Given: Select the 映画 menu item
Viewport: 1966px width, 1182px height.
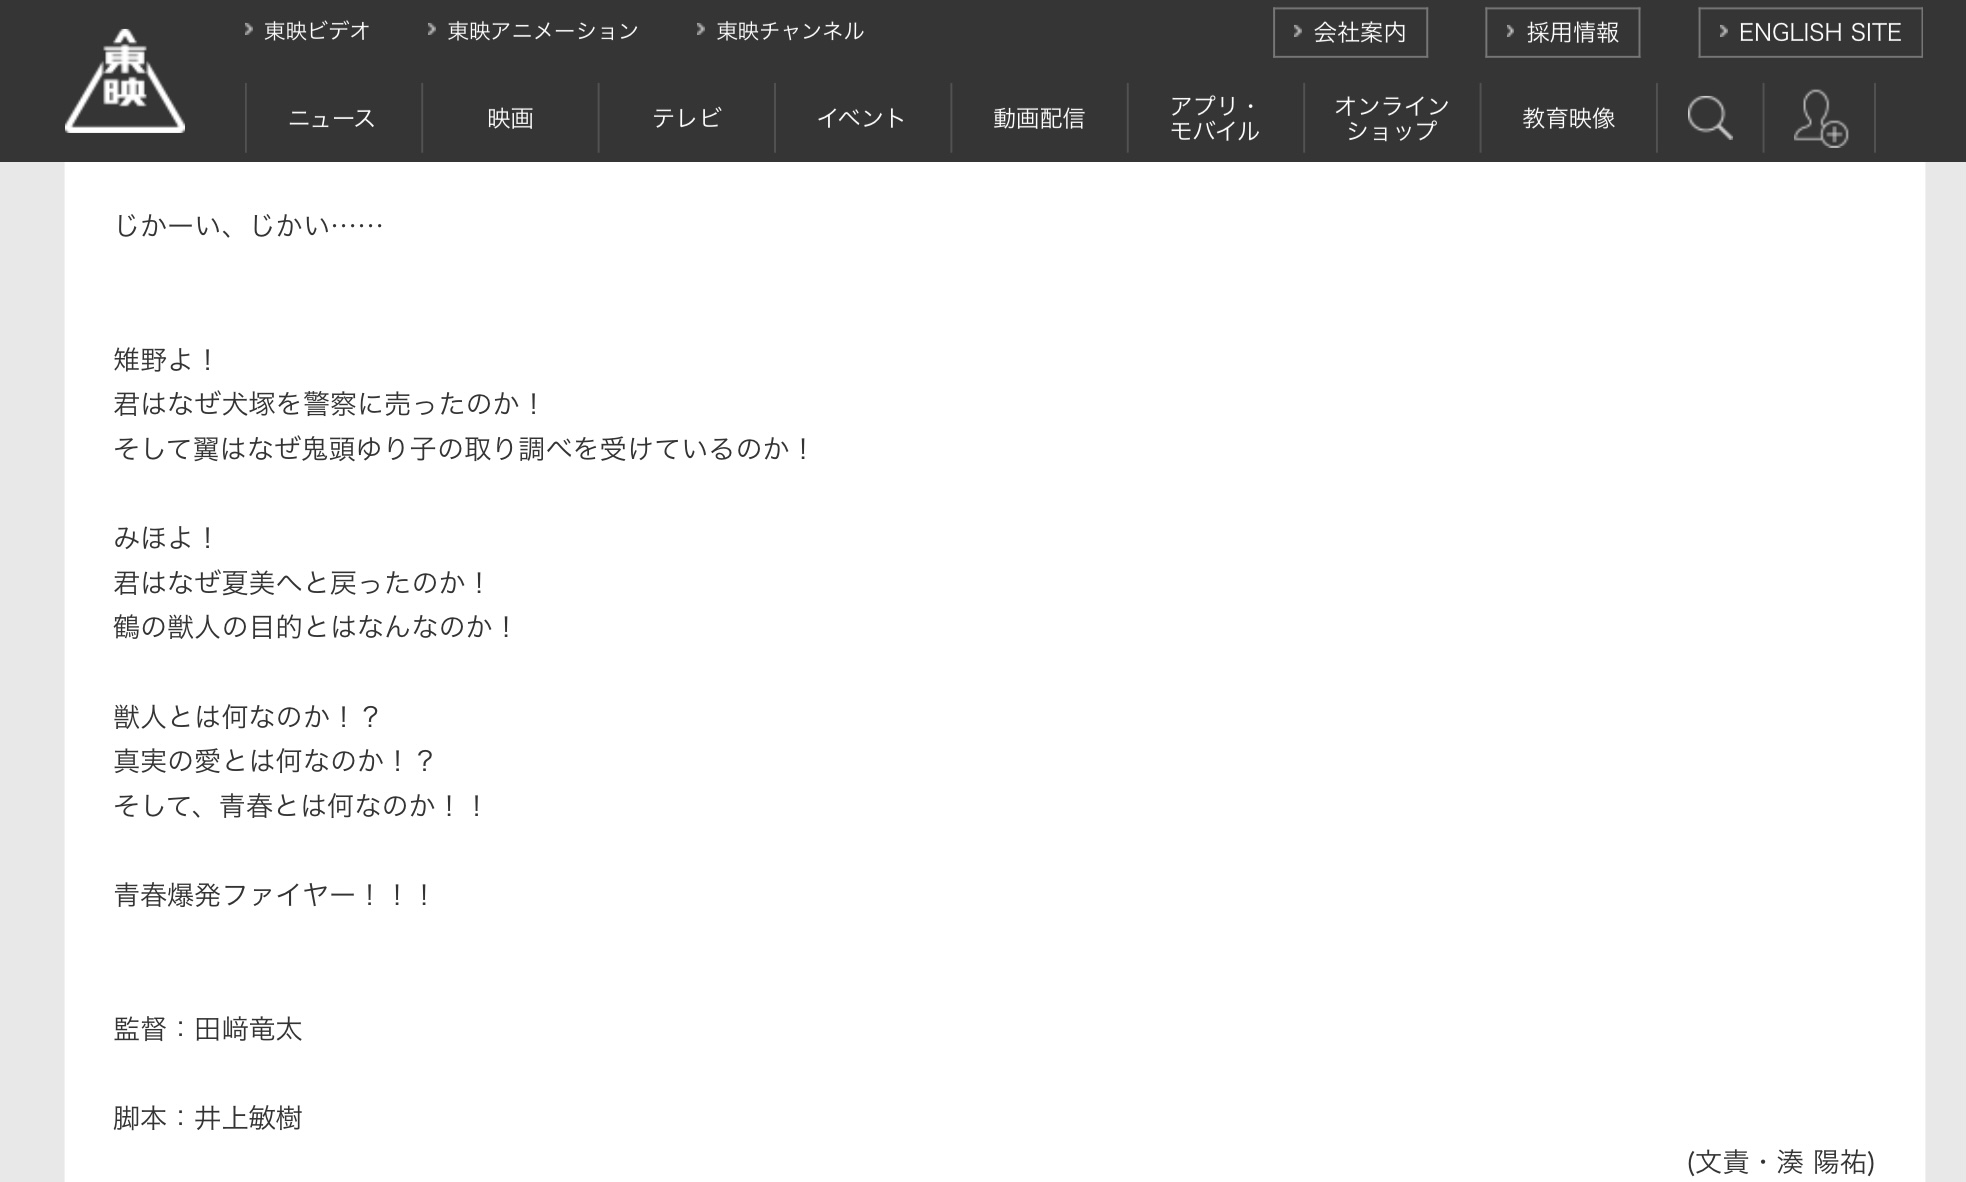Looking at the screenshot, I should (510, 118).
